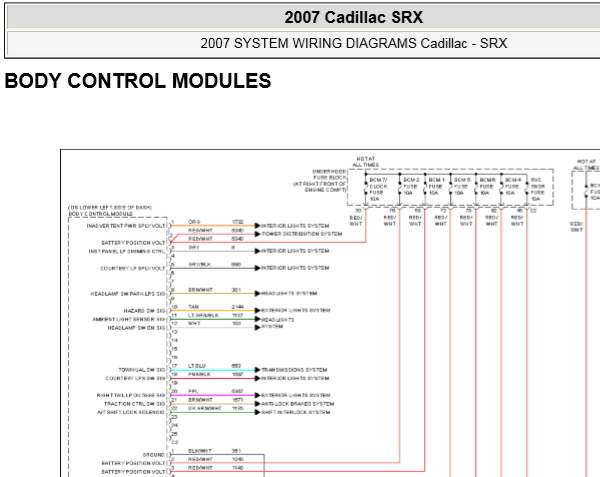Click "COURTESY LP SPLY VOLT" label
The image size is (600, 477).
coord(132,269)
